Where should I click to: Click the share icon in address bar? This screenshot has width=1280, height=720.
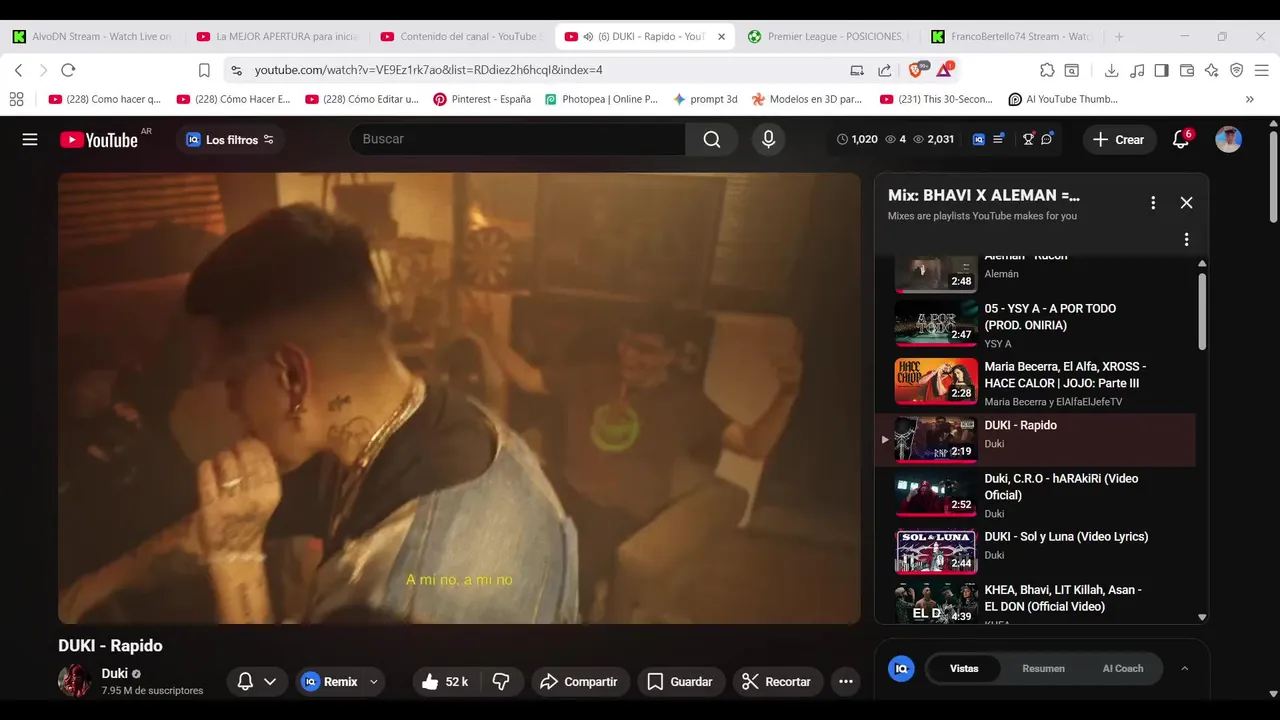[x=885, y=70]
